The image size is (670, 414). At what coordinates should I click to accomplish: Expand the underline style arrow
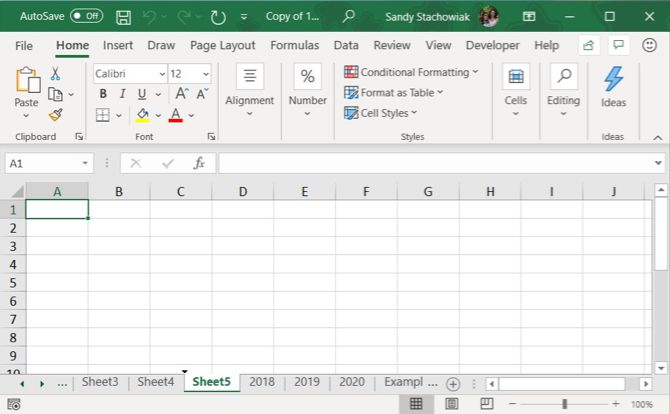(x=158, y=94)
